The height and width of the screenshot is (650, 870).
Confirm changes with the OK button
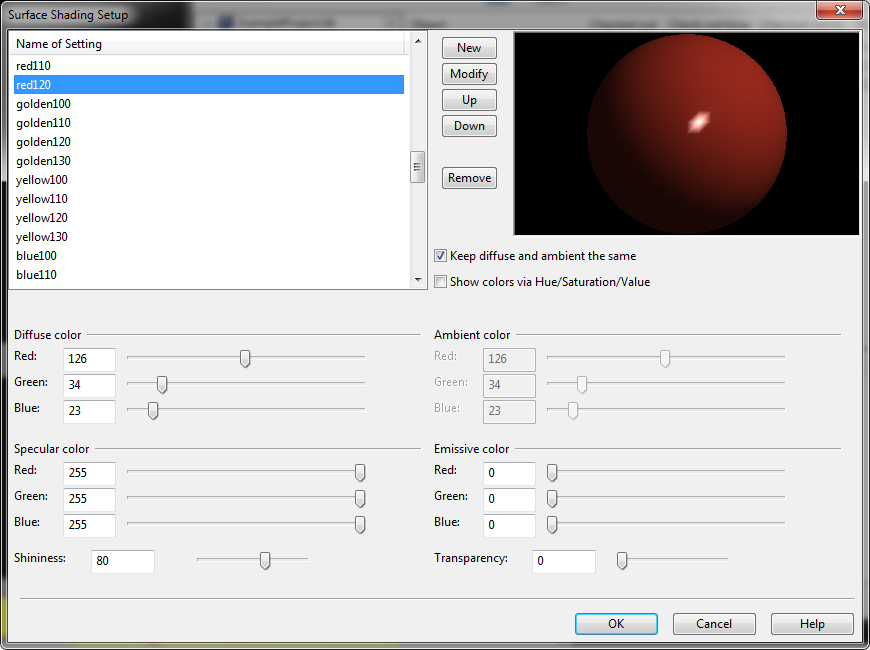(x=616, y=624)
